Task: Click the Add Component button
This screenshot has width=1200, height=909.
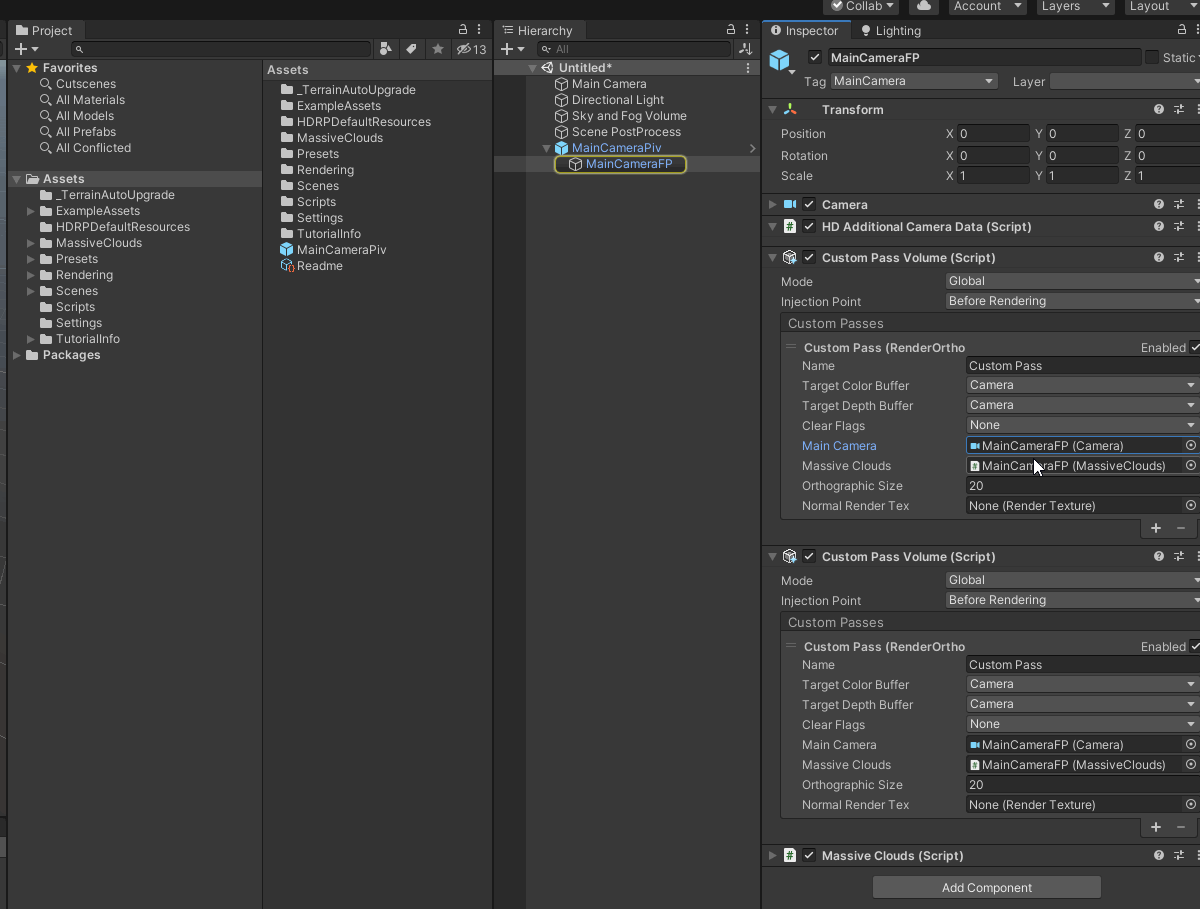Action: tap(986, 887)
